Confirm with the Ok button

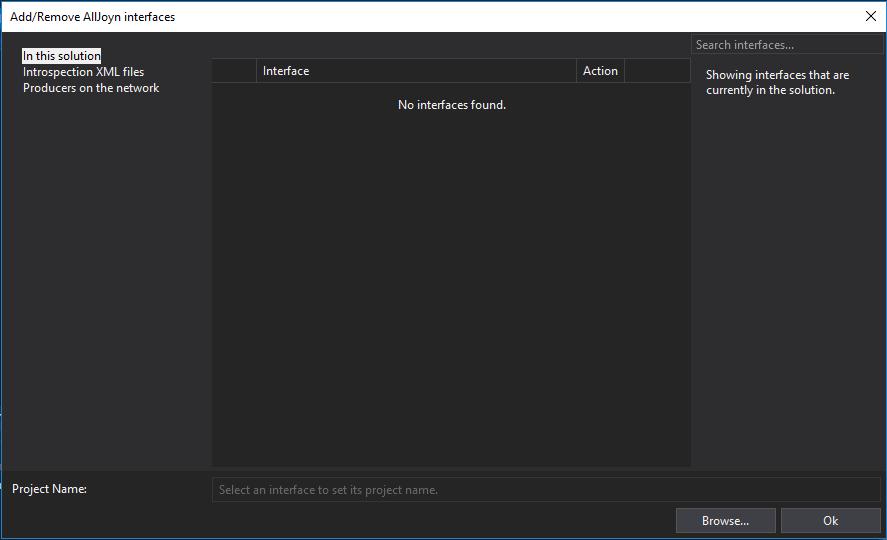click(830, 520)
